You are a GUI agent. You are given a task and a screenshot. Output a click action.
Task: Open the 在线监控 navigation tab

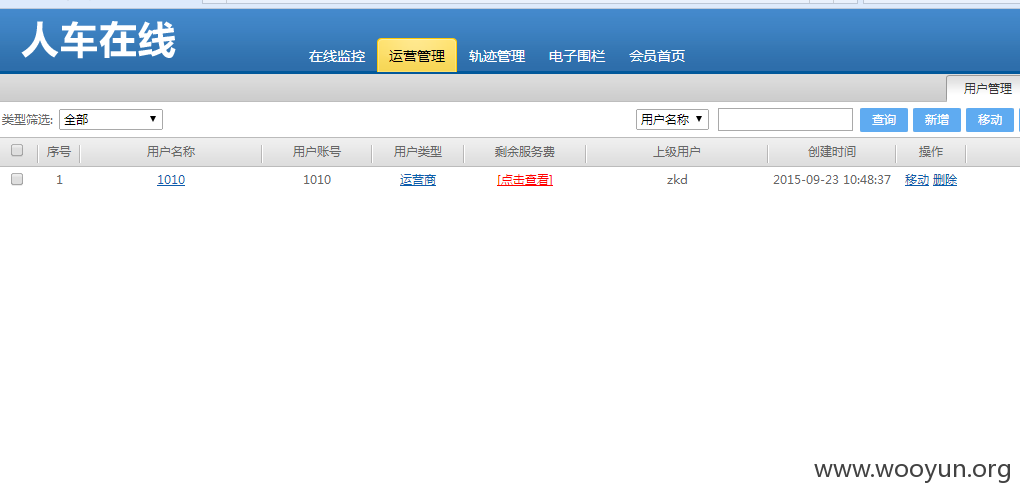tap(336, 56)
